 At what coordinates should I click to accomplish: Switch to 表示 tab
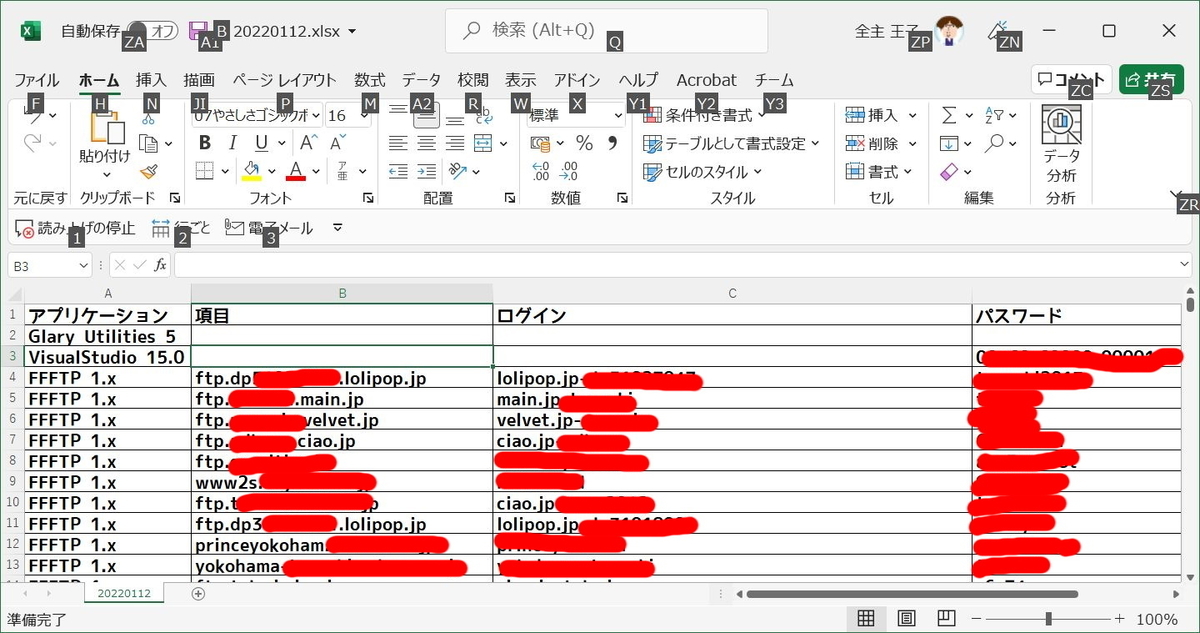[520, 80]
